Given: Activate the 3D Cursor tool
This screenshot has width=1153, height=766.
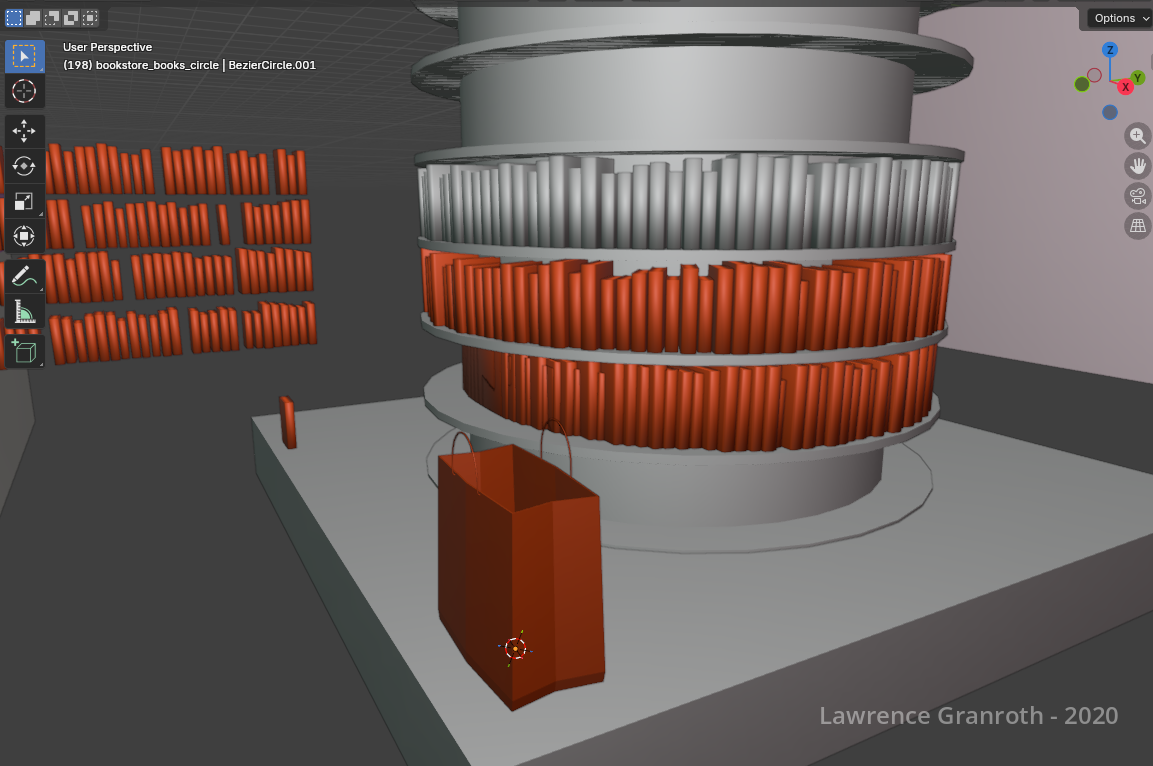Looking at the screenshot, I should click(x=25, y=91).
